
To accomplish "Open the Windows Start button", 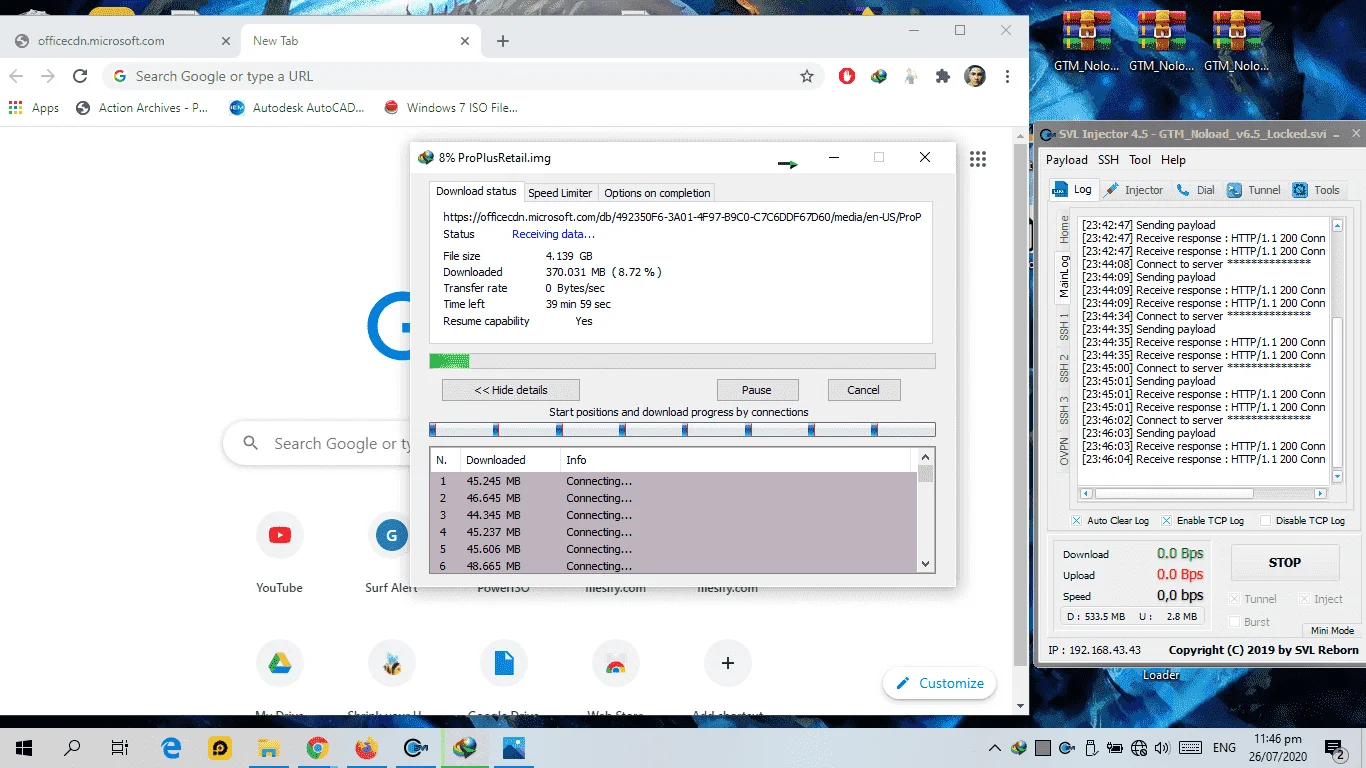I will pyautogui.click(x=24, y=747).
